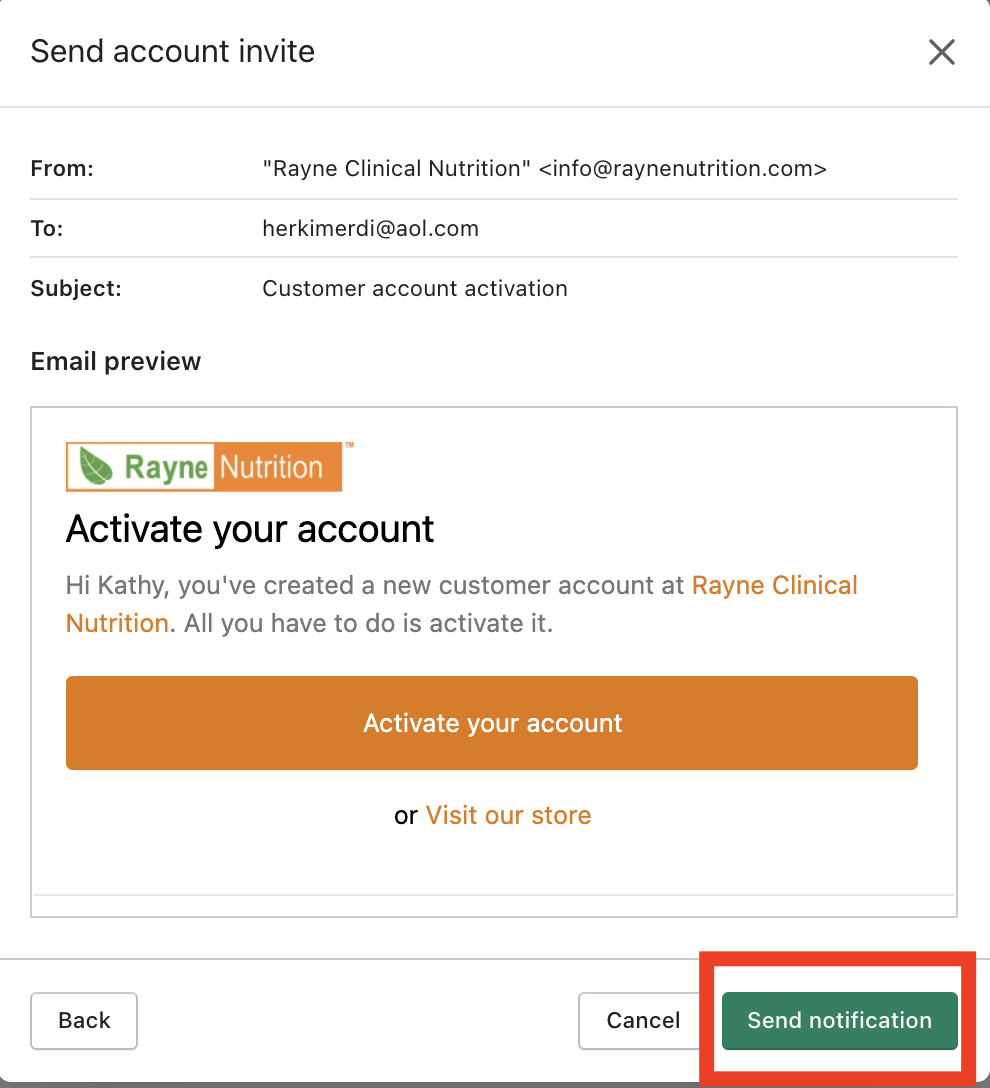Select the info@raynenutrition.com sender address
This screenshot has width=990, height=1088.
(683, 169)
